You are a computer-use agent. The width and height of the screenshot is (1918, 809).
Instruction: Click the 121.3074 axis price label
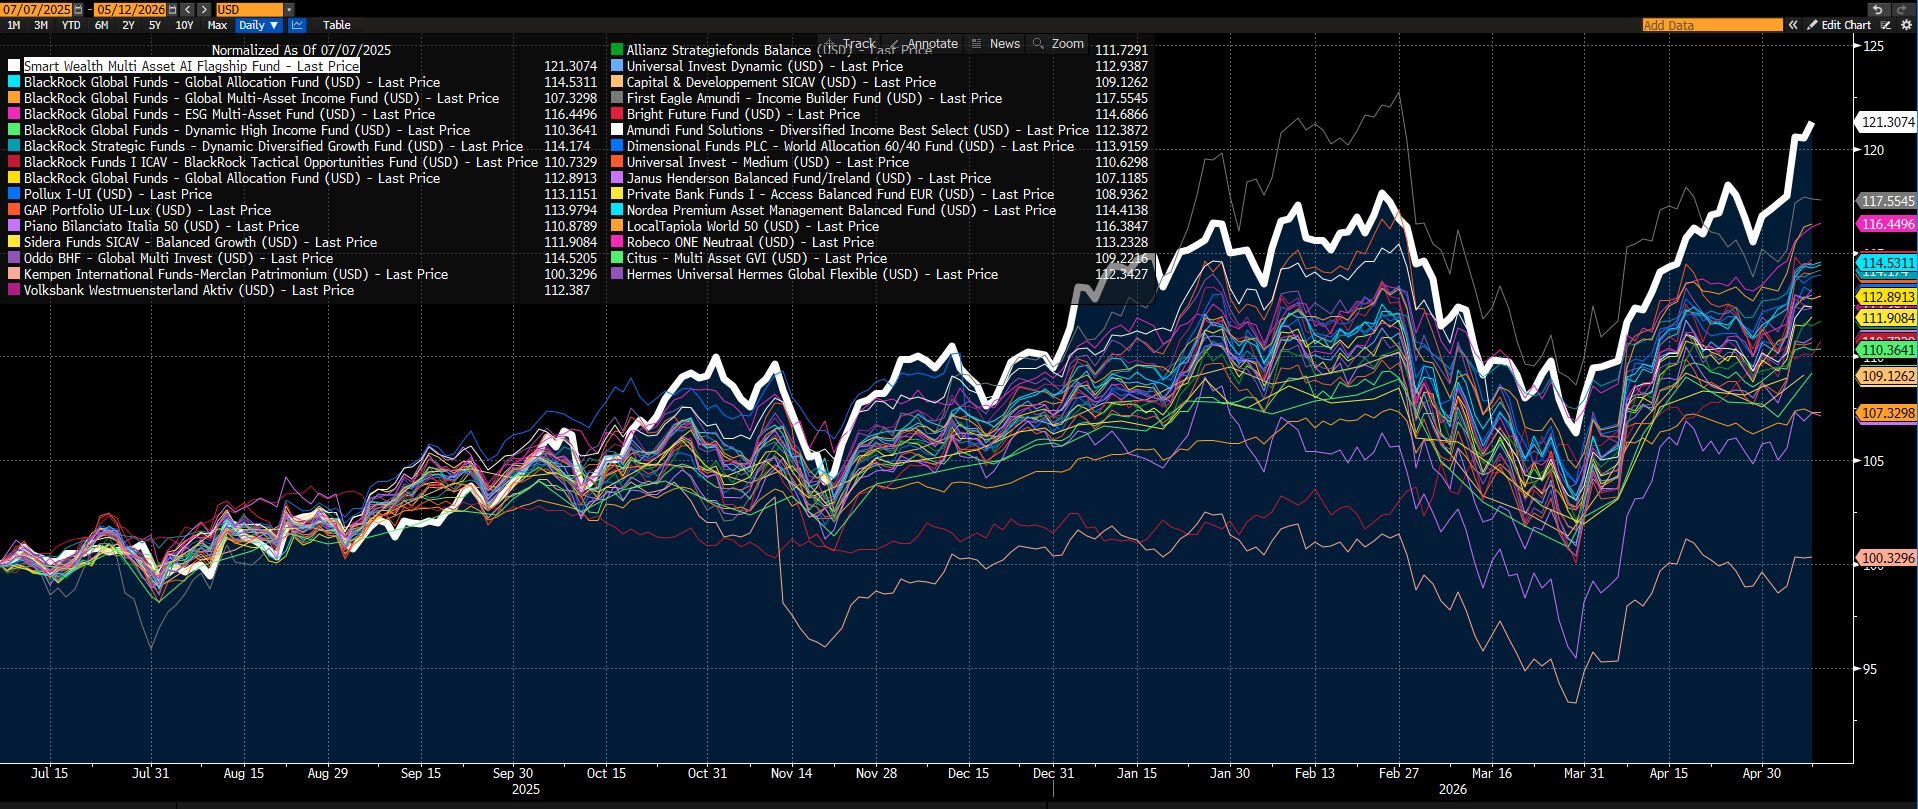(x=1885, y=122)
